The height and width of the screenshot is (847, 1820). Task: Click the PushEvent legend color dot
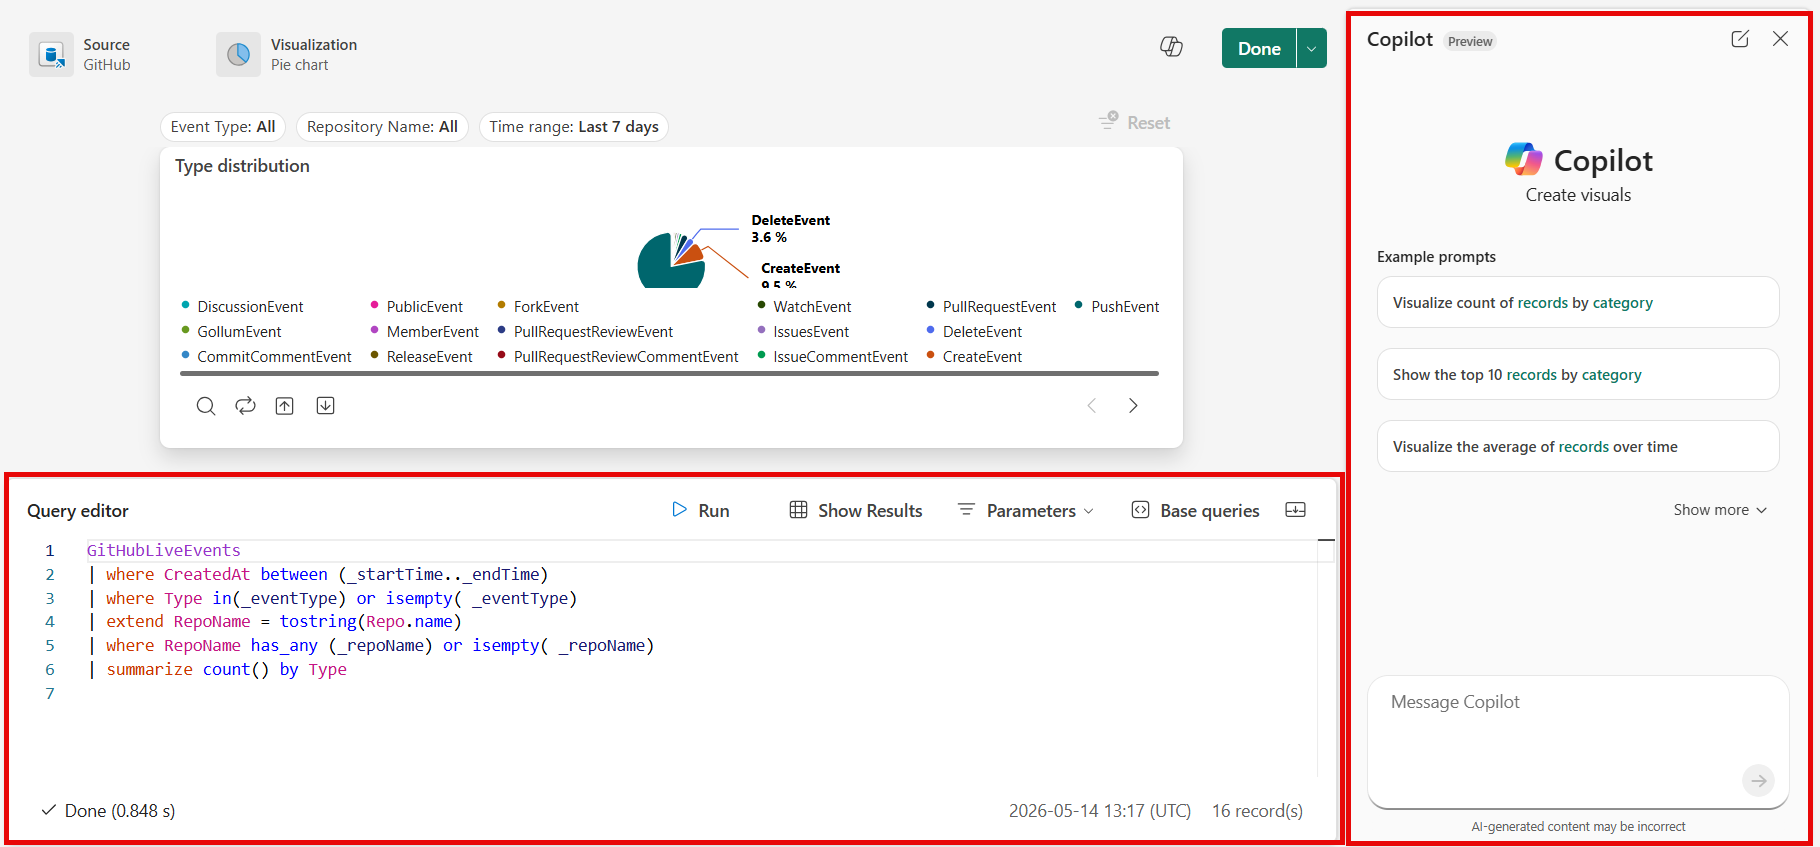coord(1079,305)
